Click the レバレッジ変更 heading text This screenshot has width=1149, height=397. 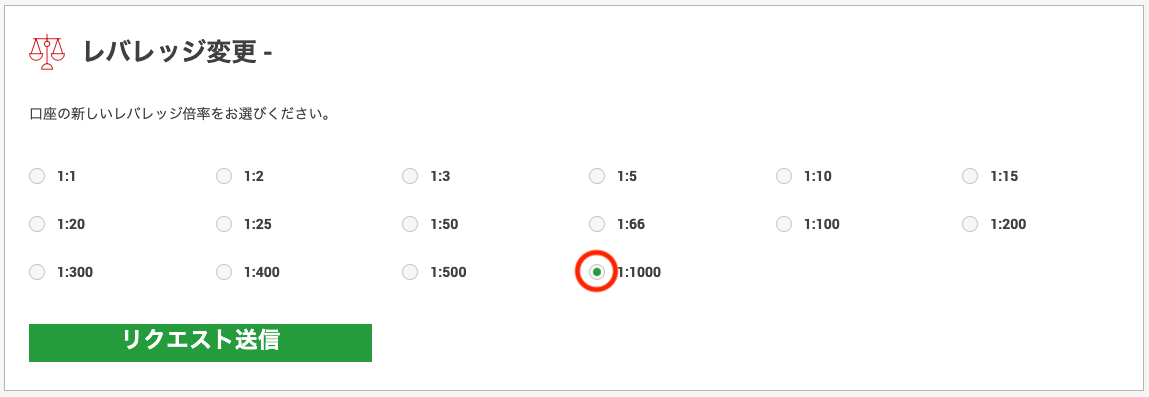pyautogui.click(x=171, y=51)
